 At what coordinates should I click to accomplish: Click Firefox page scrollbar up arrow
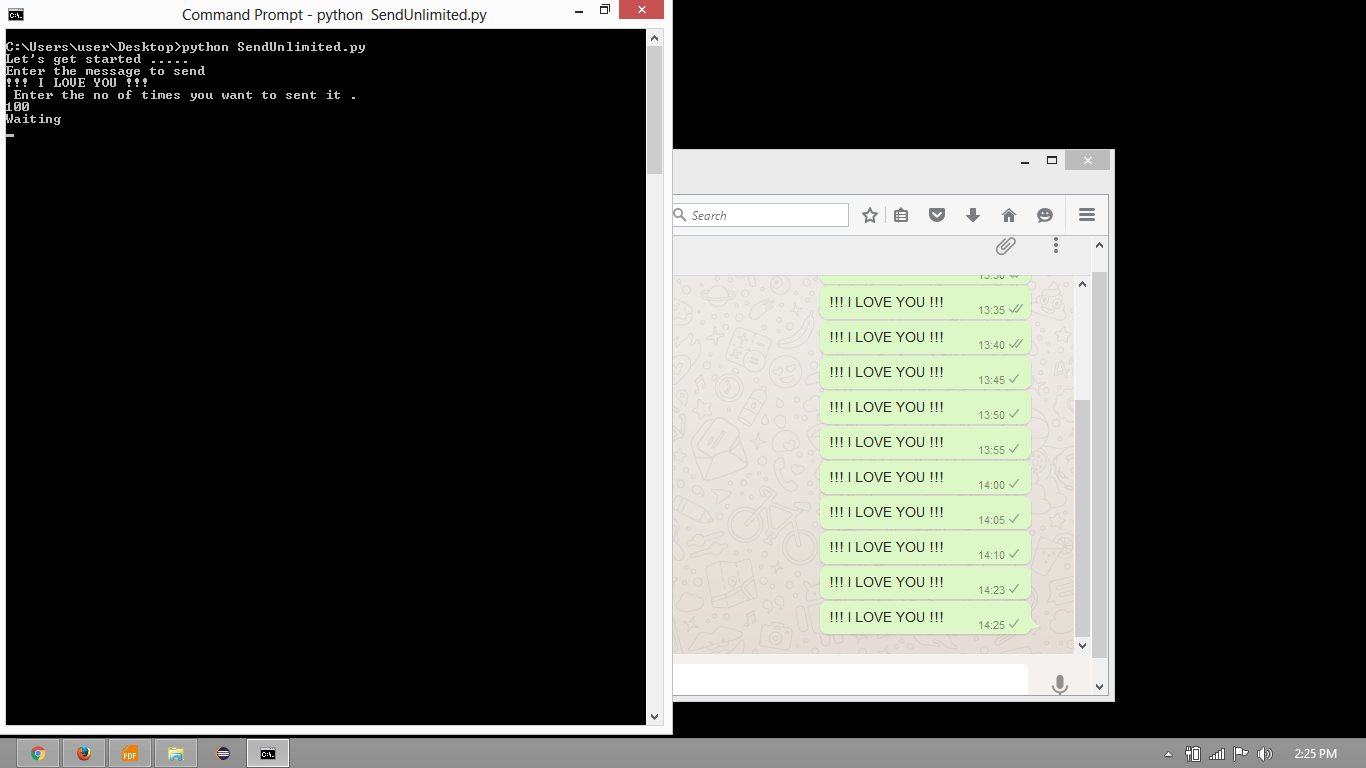pyautogui.click(x=1100, y=245)
